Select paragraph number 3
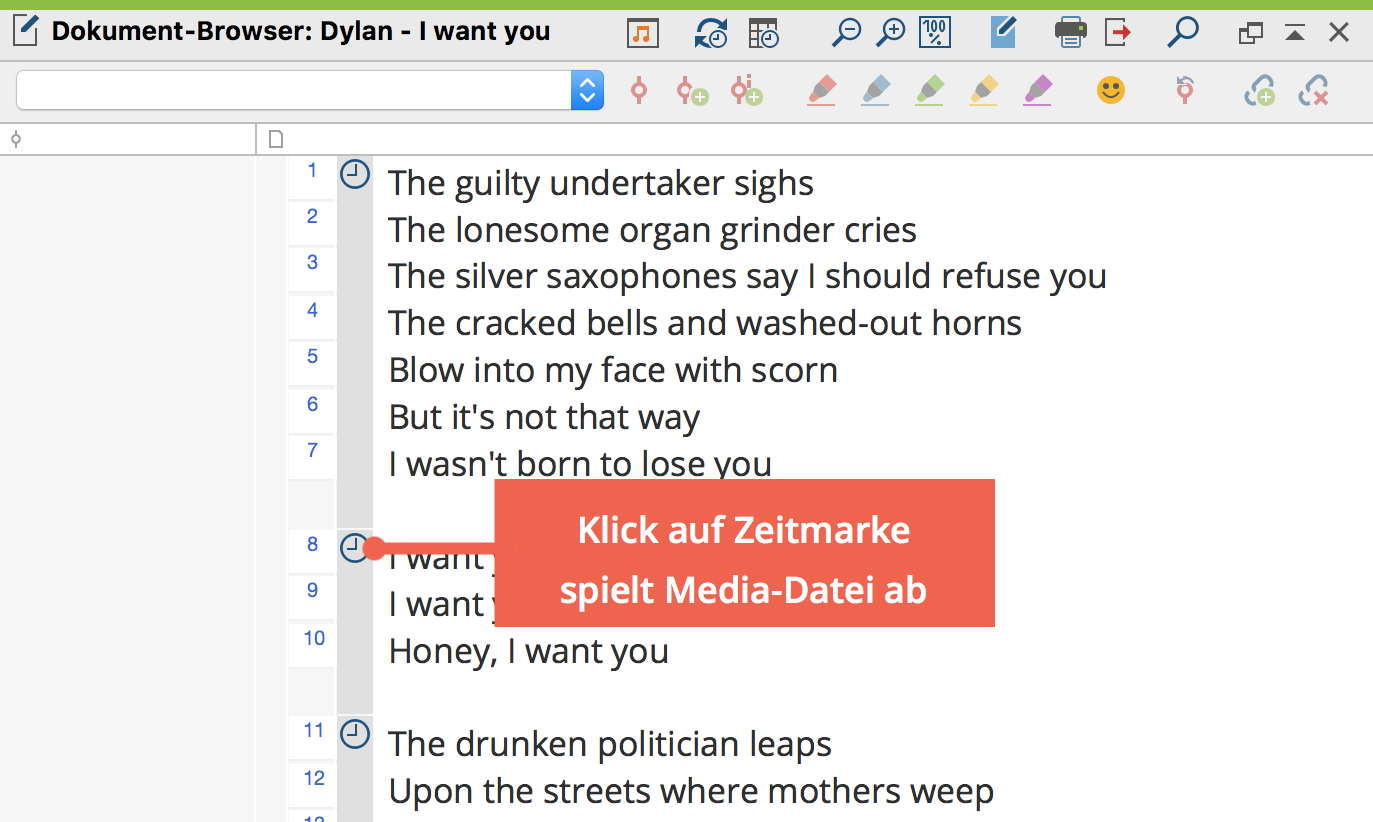Screen dimensions: 1373x822 pyautogui.click(x=312, y=263)
